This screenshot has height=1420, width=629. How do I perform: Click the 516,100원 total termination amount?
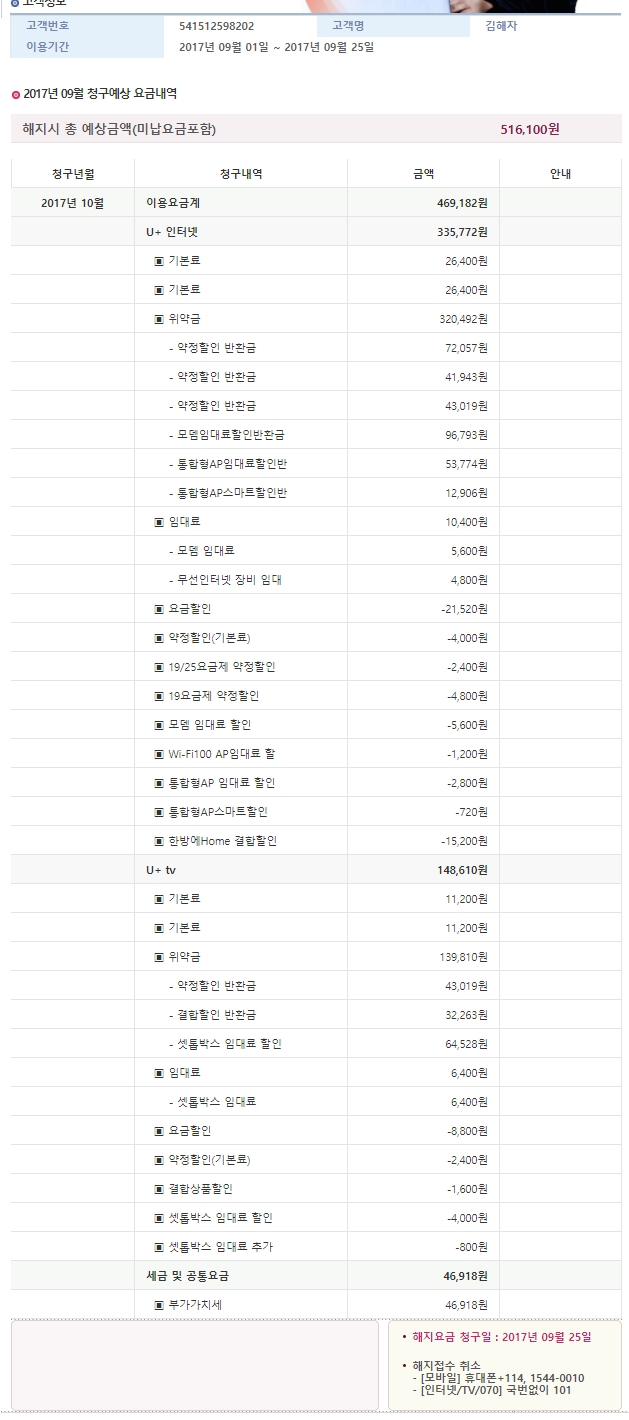coord(530,129)
